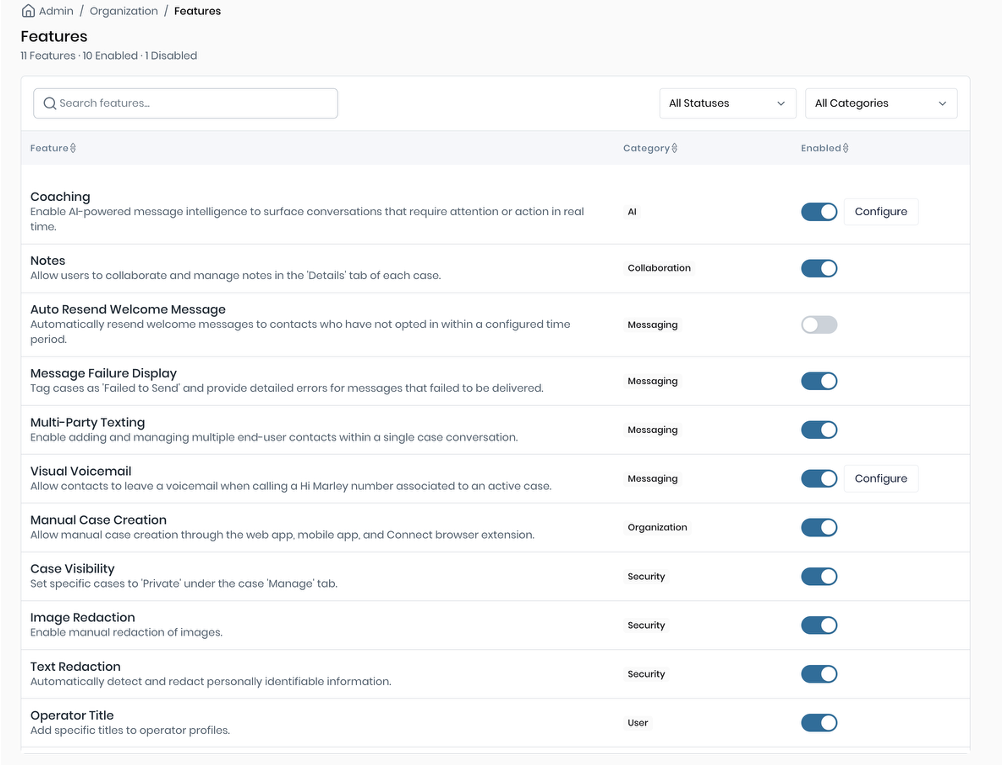Switch off Image Redaction toggle
The height and width of the screenshot is (766, 1002).
819,625
